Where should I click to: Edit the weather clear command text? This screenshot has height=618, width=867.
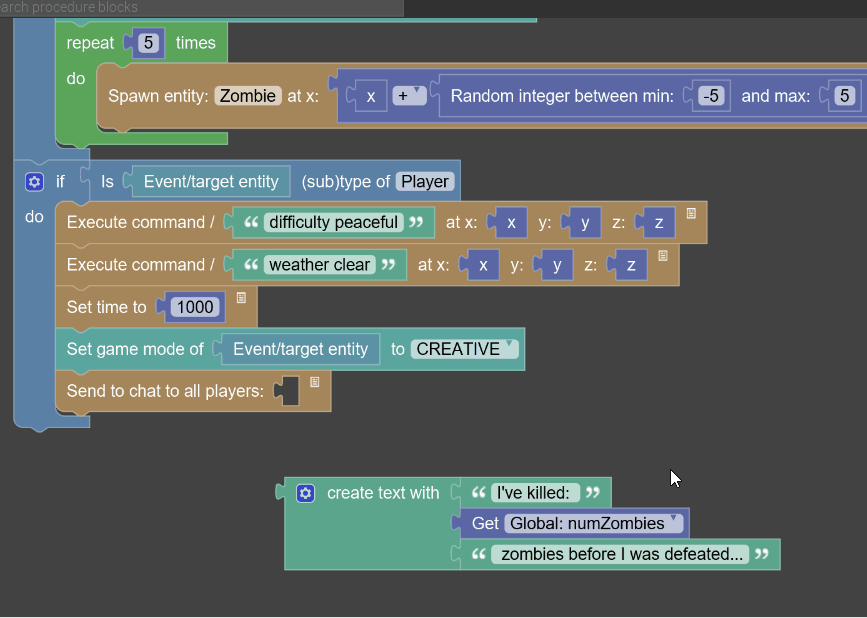point(320,265)
